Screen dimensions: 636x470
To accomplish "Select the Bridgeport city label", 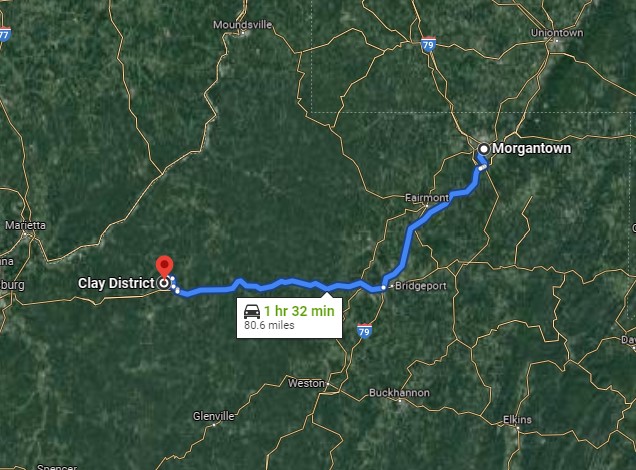I will pyautogui.click(x=421, y=286).
